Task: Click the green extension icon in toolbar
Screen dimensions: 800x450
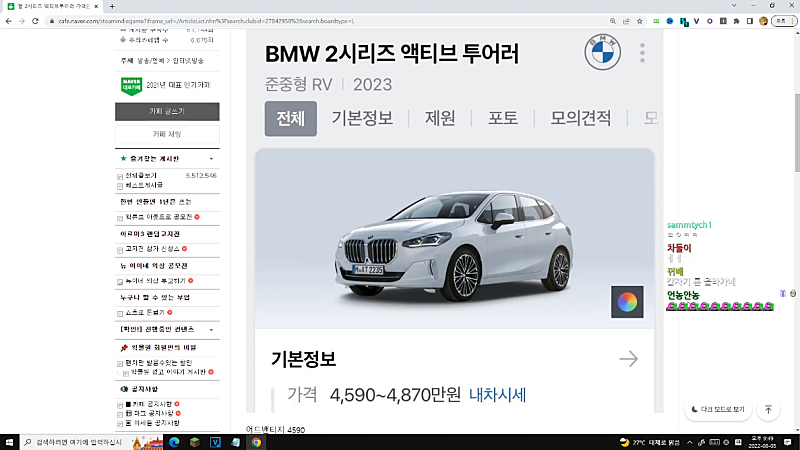Action: pos(657,21)
